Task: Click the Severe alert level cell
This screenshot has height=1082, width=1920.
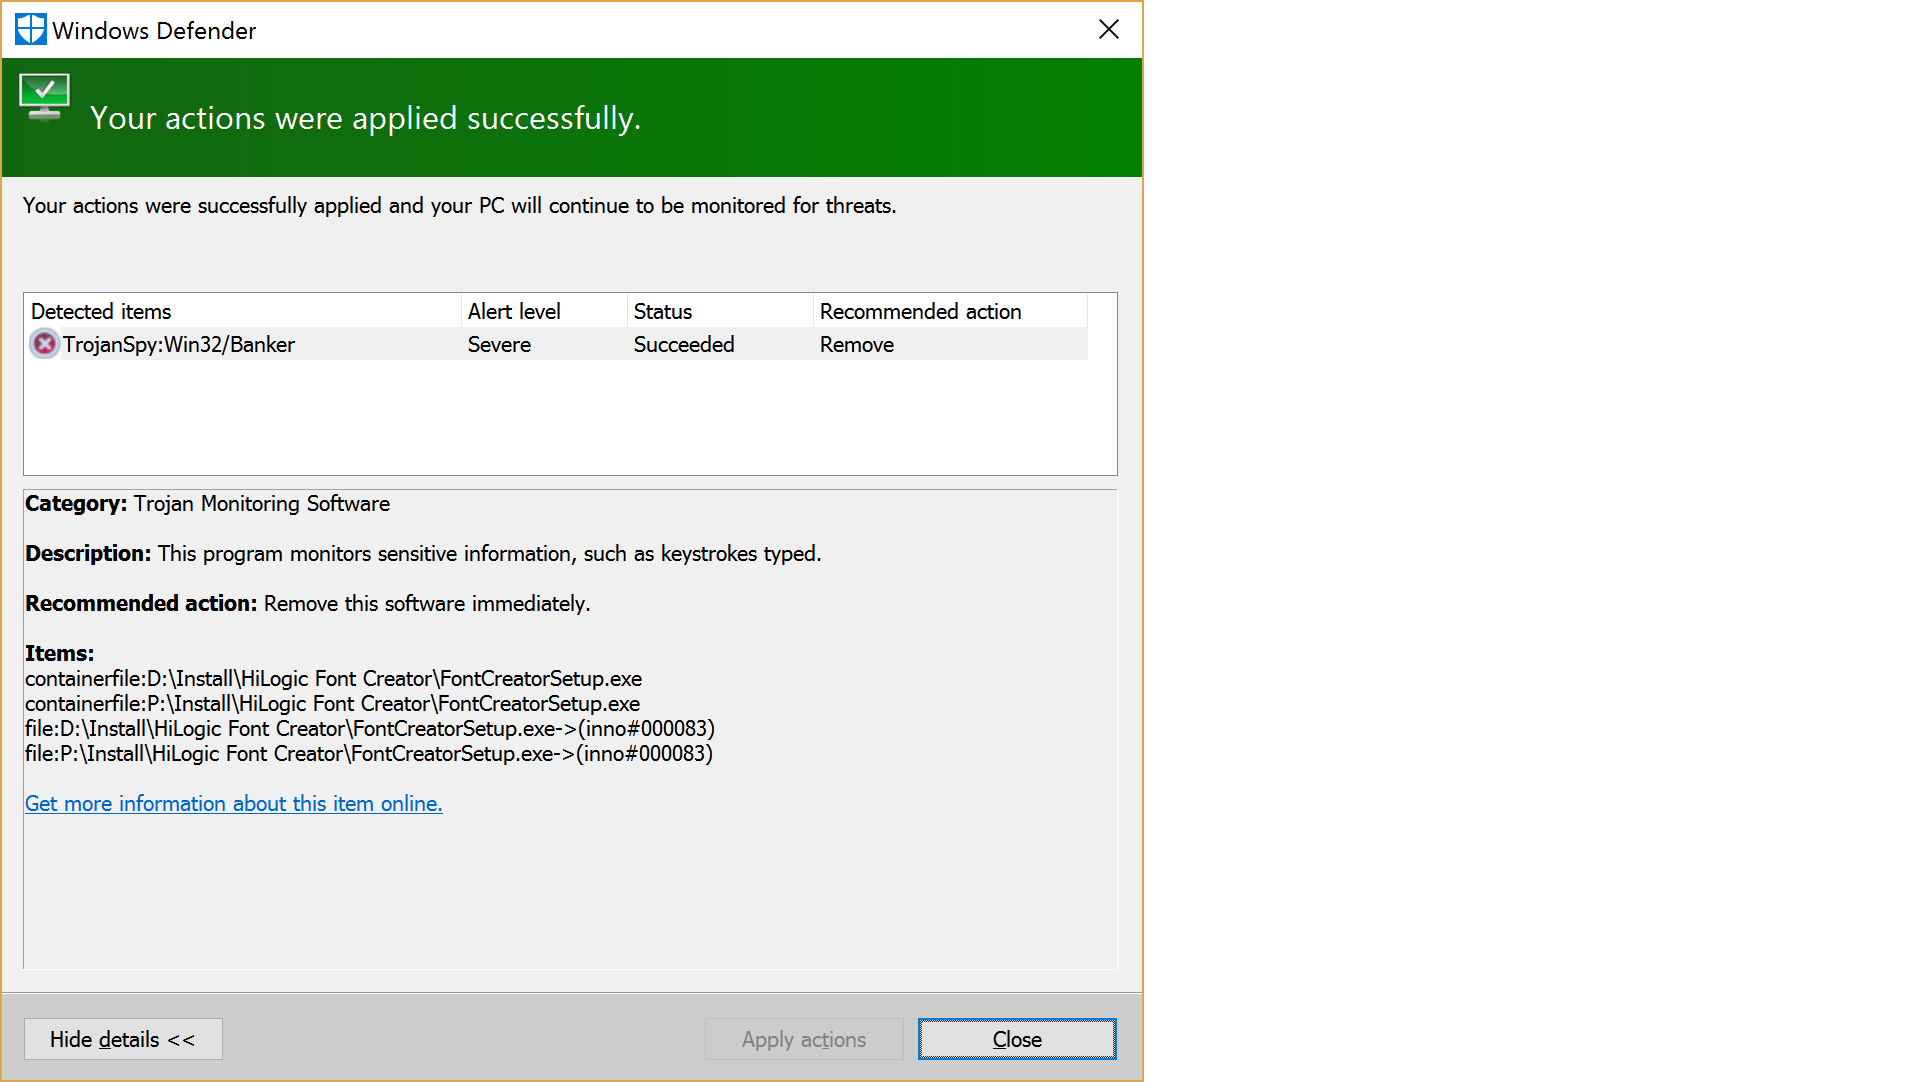Action: (499, 344)
